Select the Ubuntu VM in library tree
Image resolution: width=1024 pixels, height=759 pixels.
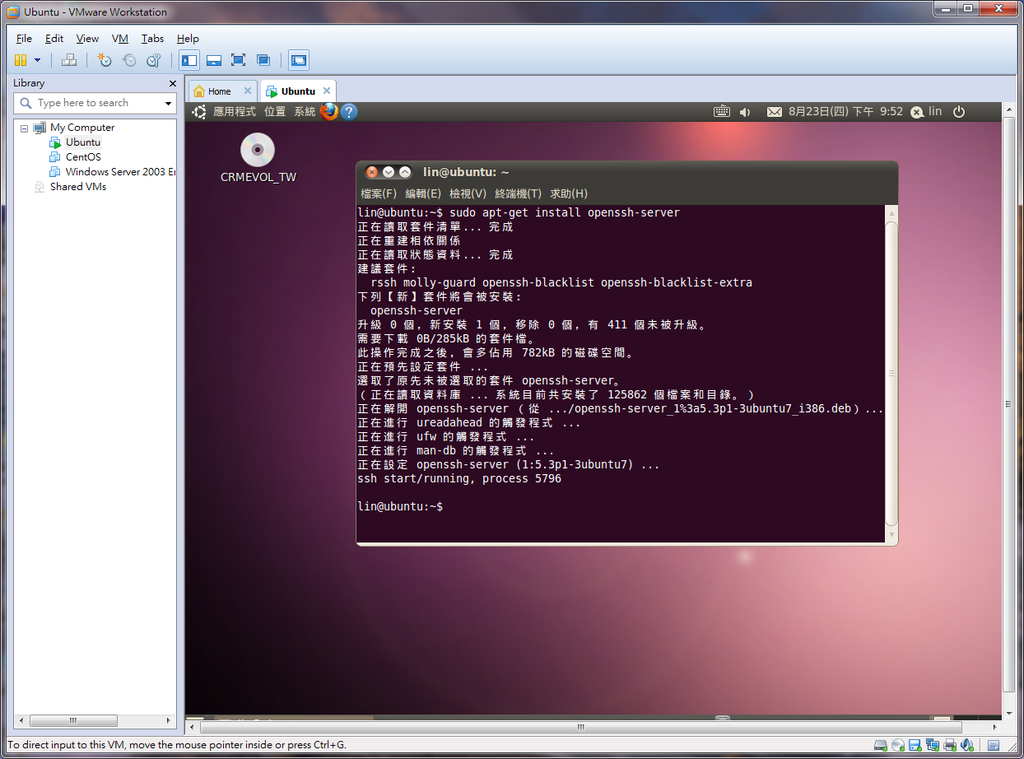click(x=83, y=142)
